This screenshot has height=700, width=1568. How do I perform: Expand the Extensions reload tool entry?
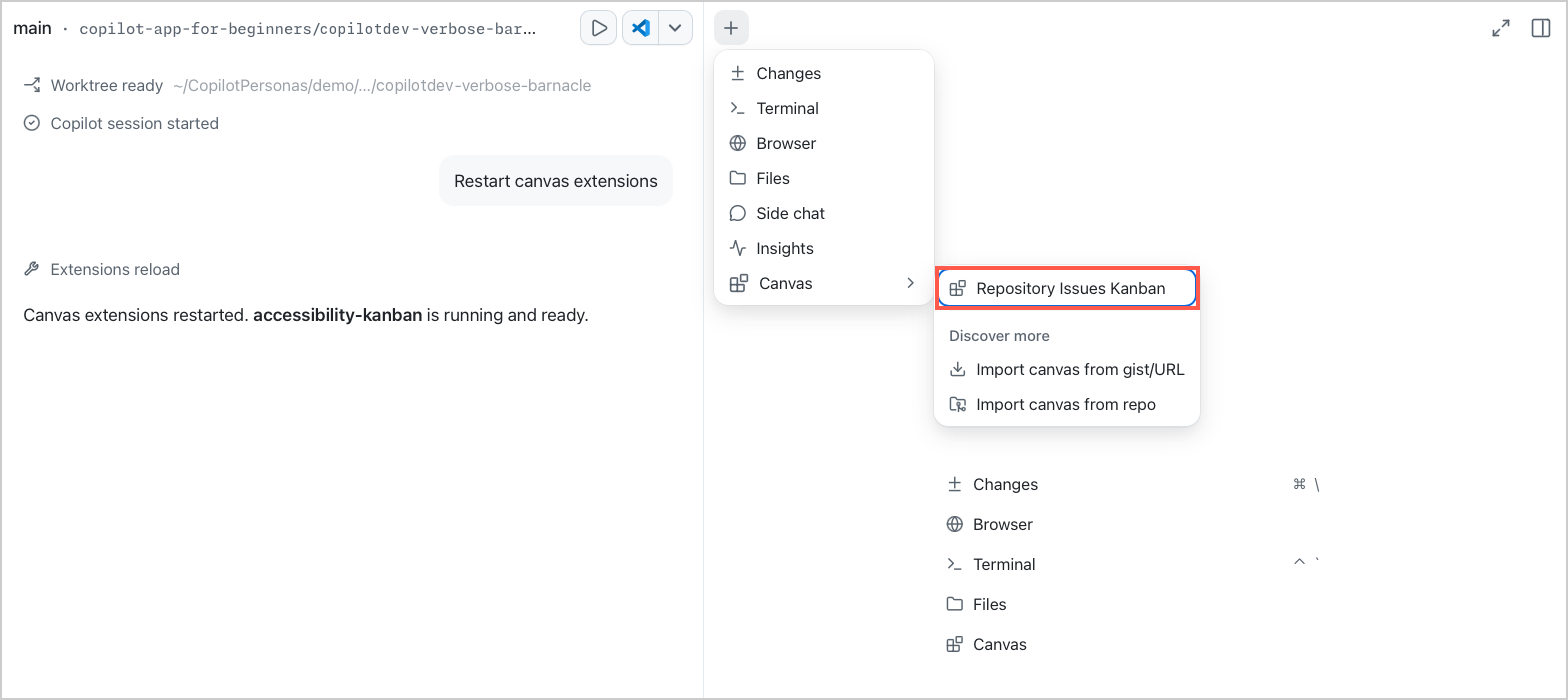(x=102, y=269)
